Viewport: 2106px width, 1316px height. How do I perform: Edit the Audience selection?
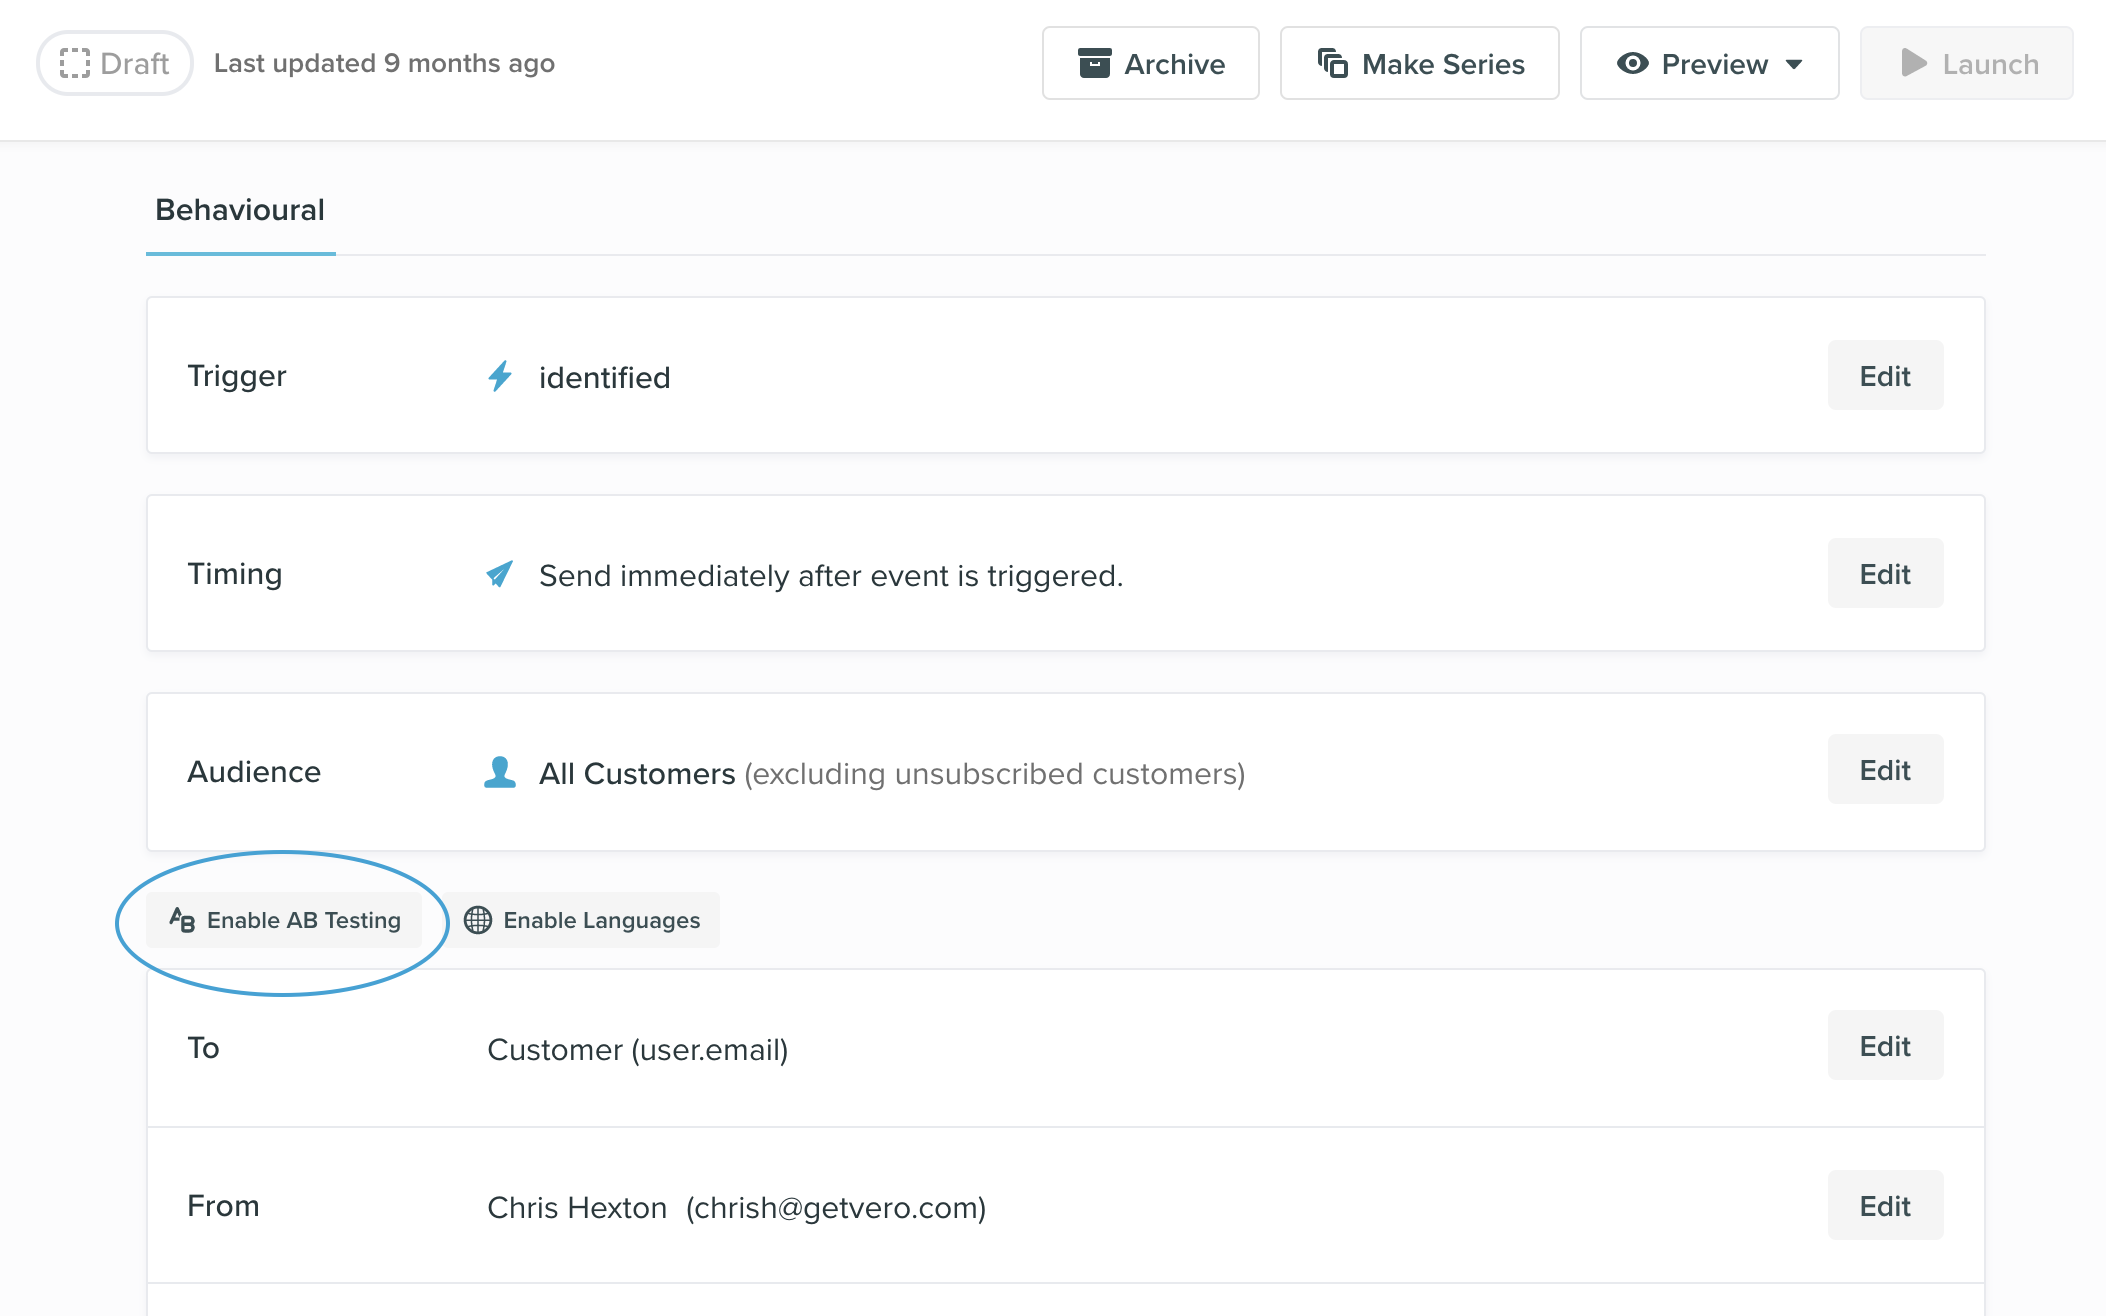pos(1884,769)
